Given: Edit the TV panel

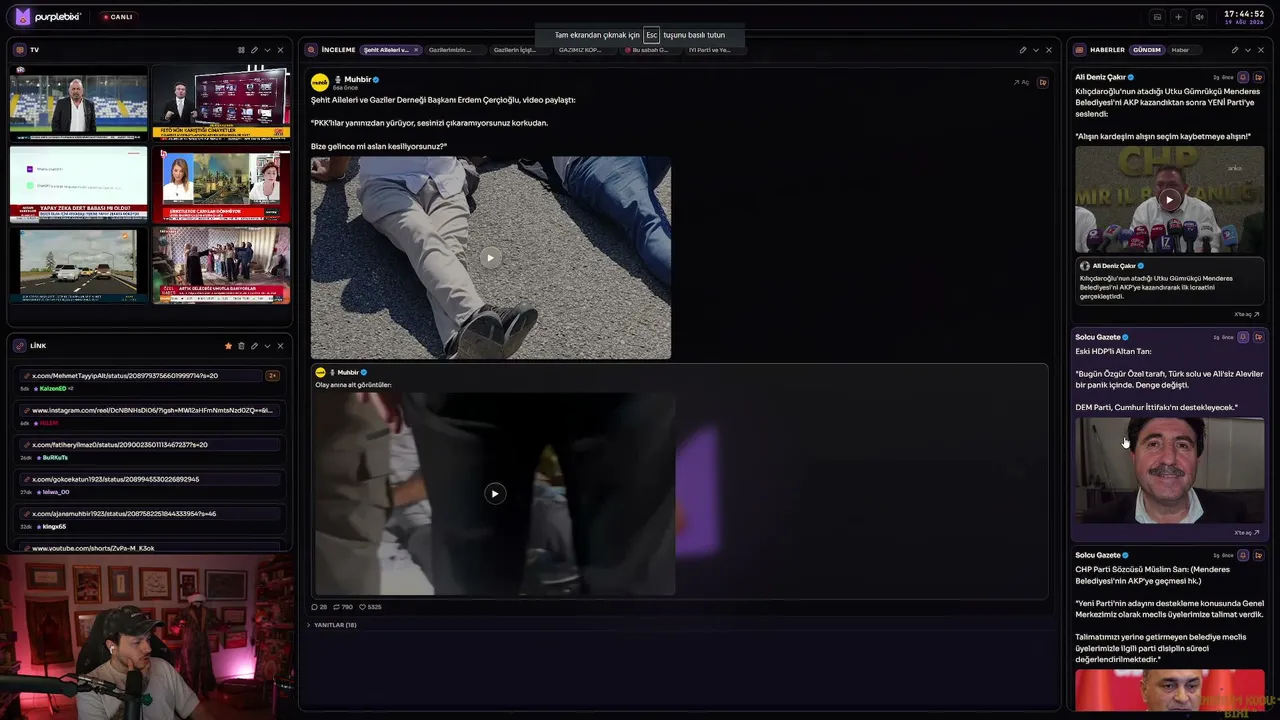Looking at the screenshot, I should coord(254,50).
